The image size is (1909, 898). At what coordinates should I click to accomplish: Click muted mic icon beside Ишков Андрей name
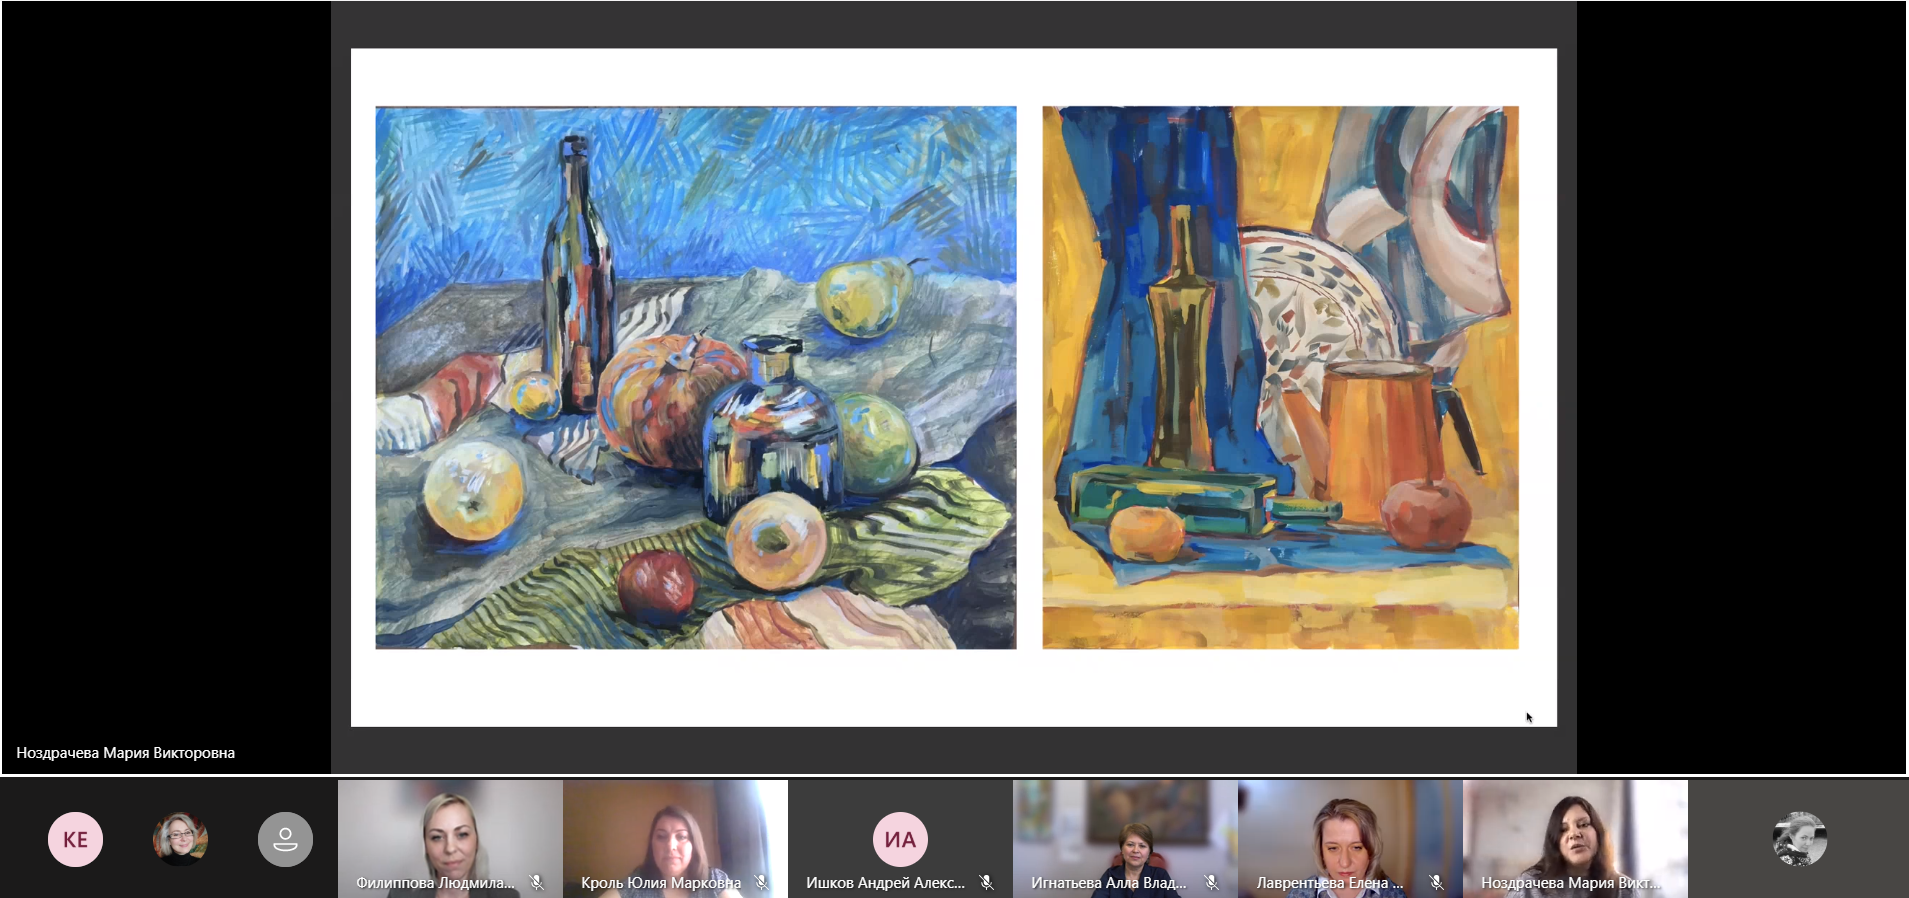[987, 882]
